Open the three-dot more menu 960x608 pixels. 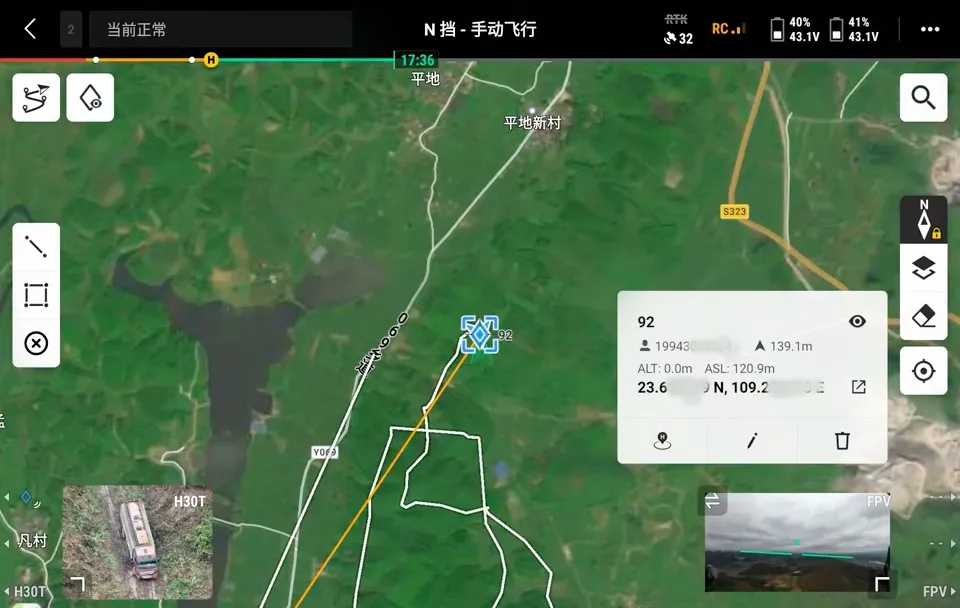coord(930,29)
